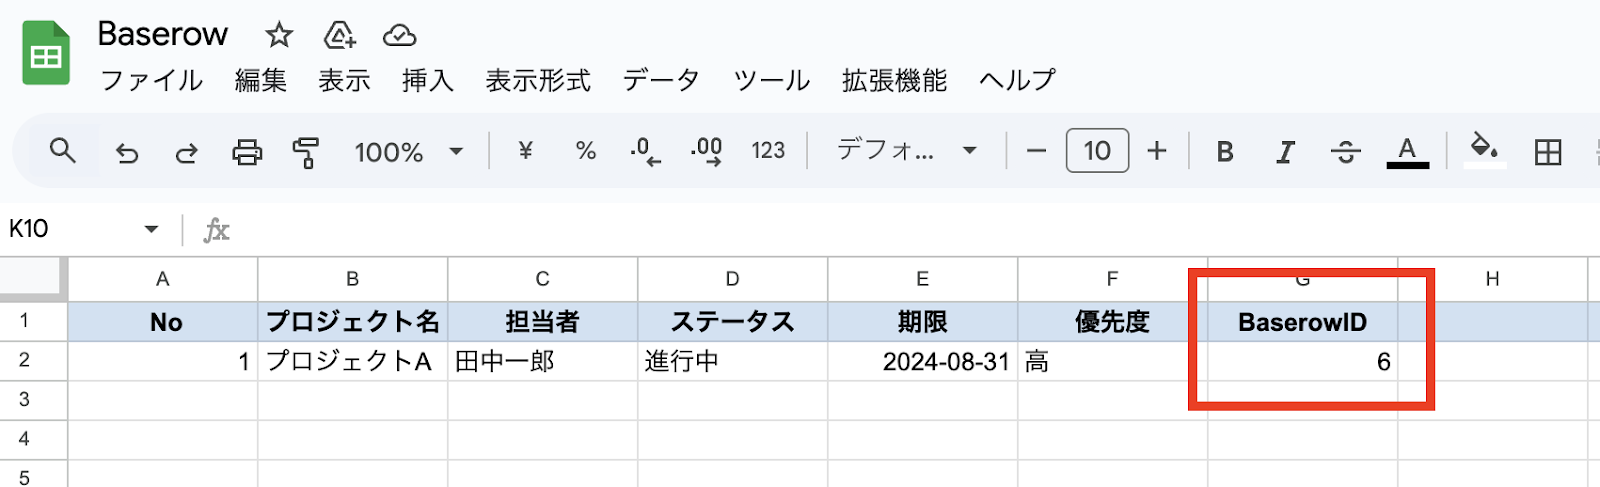Toggle strikethrough formatting
Viewport: 1600px width, 487px height.
1345,152
